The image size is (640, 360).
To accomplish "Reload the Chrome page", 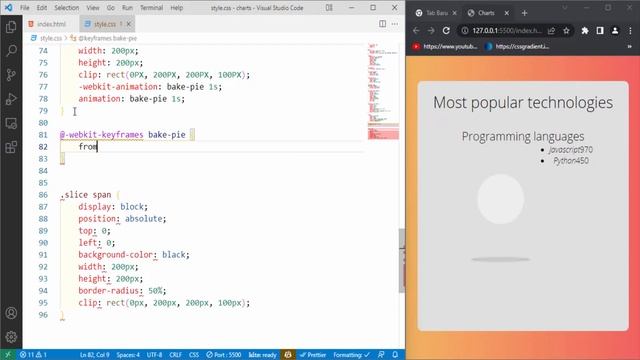I will (x=446, y=31).
